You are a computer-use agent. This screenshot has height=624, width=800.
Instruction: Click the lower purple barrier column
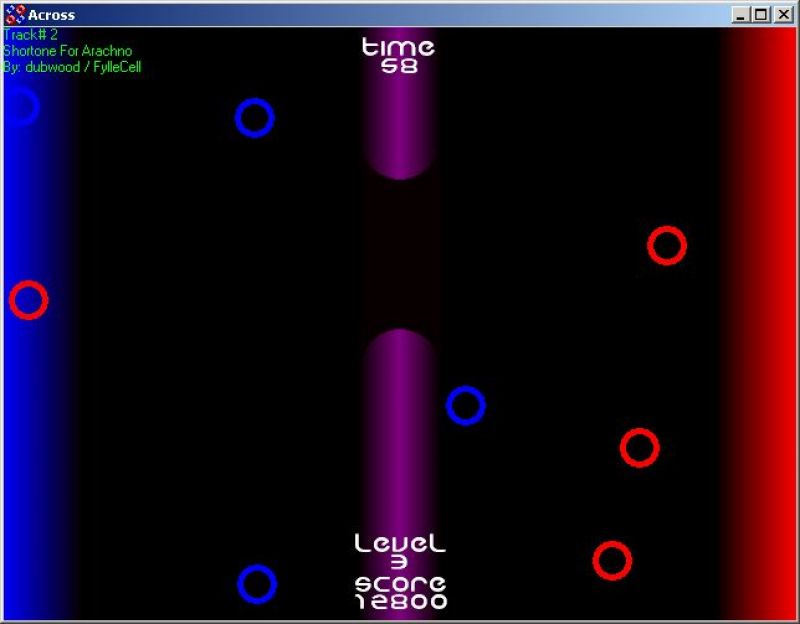[x=400, y=475]
